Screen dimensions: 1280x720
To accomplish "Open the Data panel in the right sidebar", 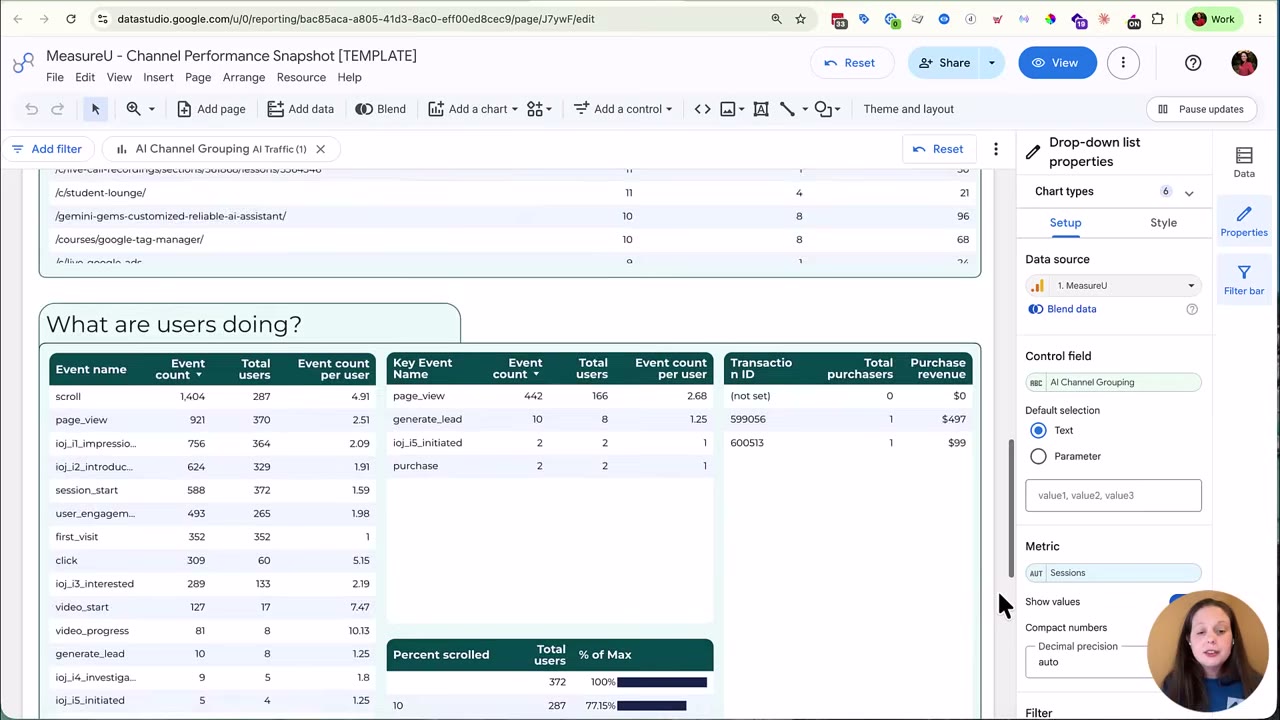I will click(x=1244, y=162).
